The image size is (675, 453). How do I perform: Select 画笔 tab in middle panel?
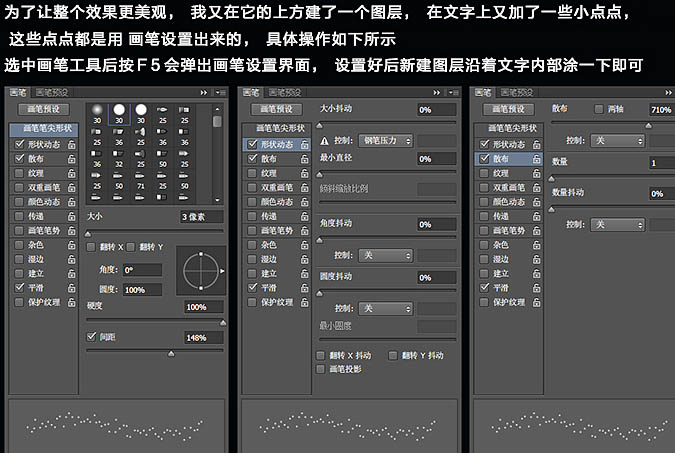(251, 92)
